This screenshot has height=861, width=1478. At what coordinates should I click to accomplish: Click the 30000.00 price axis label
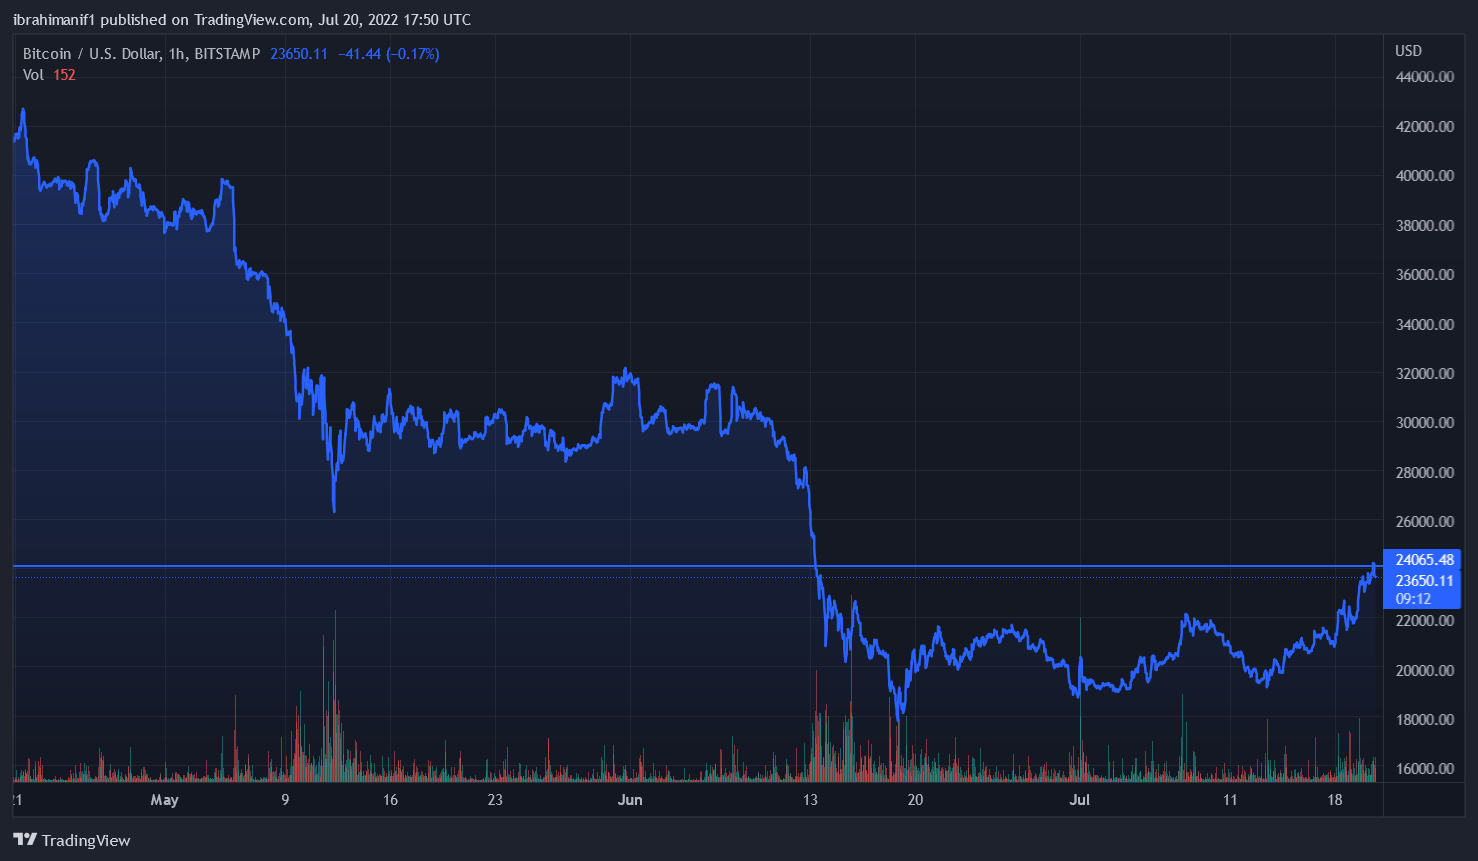click(1425, 423)
